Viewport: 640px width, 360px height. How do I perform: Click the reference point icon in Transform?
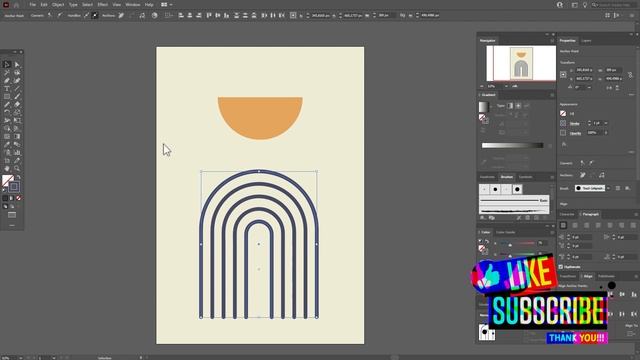(x=563, y=75)
